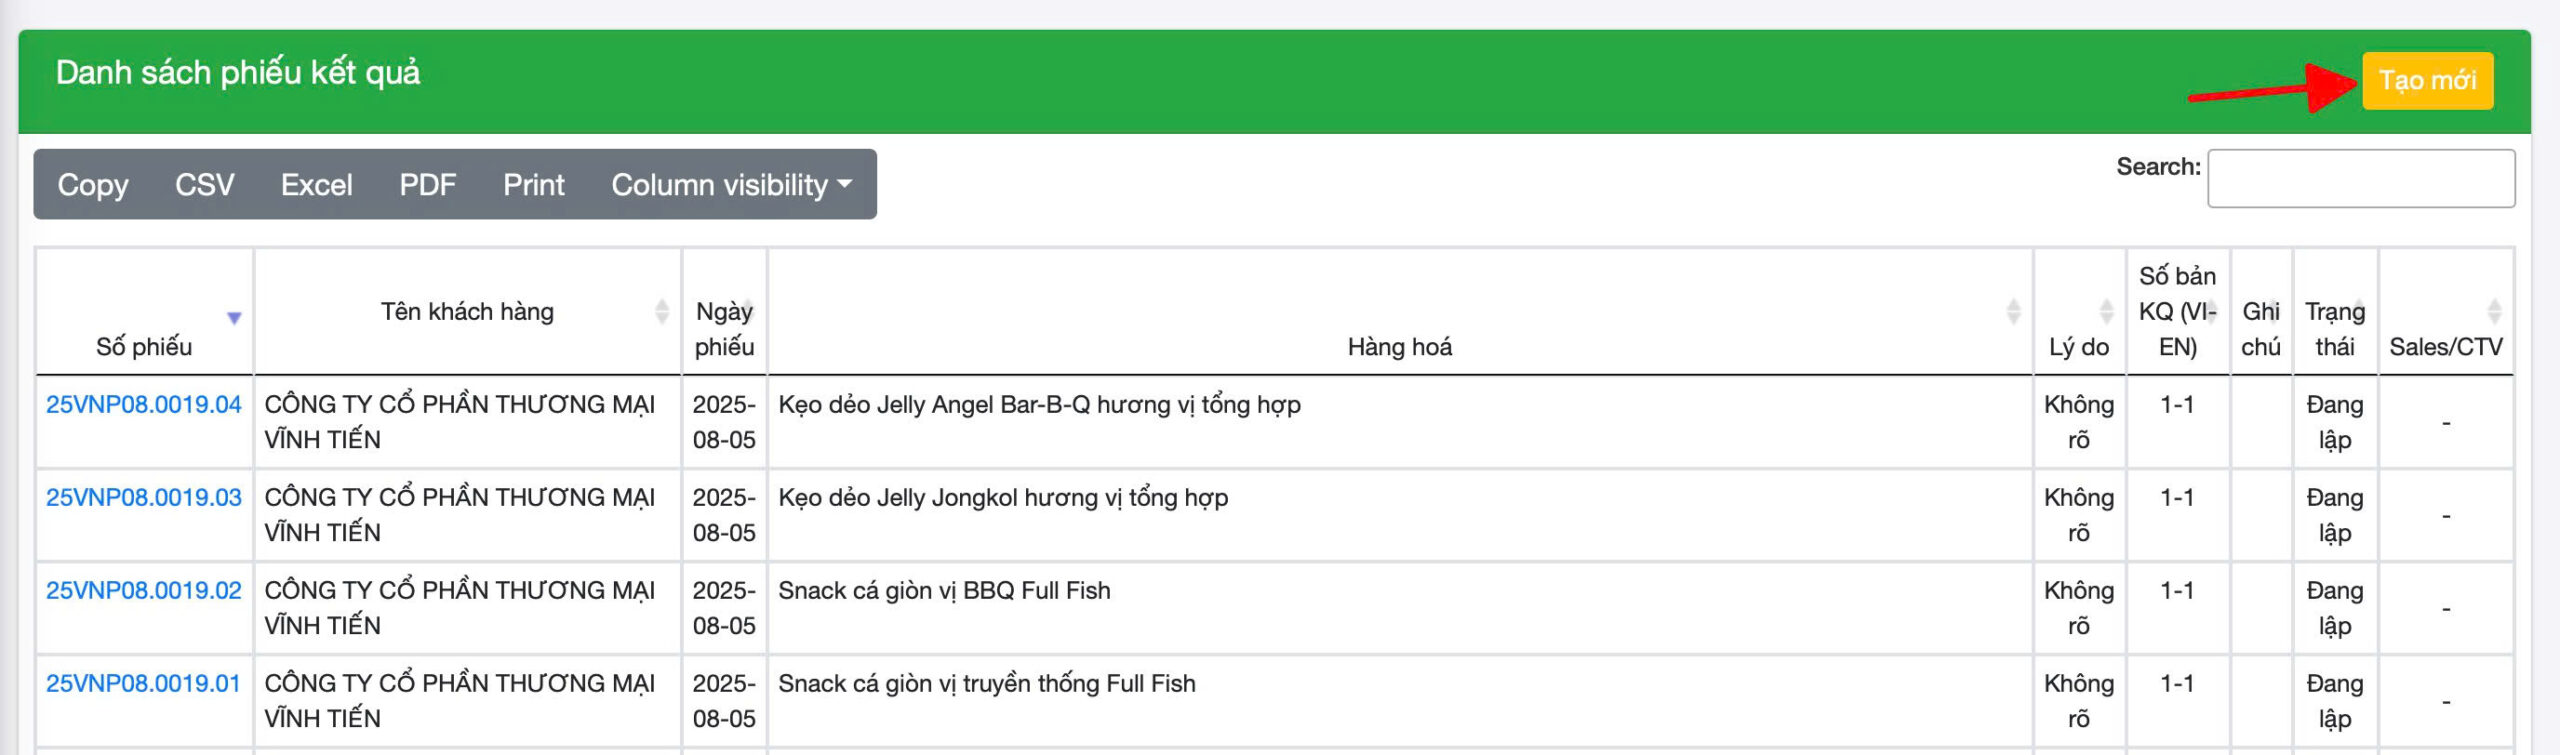This screenshot has height=755, width=2560.
Task: Click the Search input field
Action: point(2360,179)
